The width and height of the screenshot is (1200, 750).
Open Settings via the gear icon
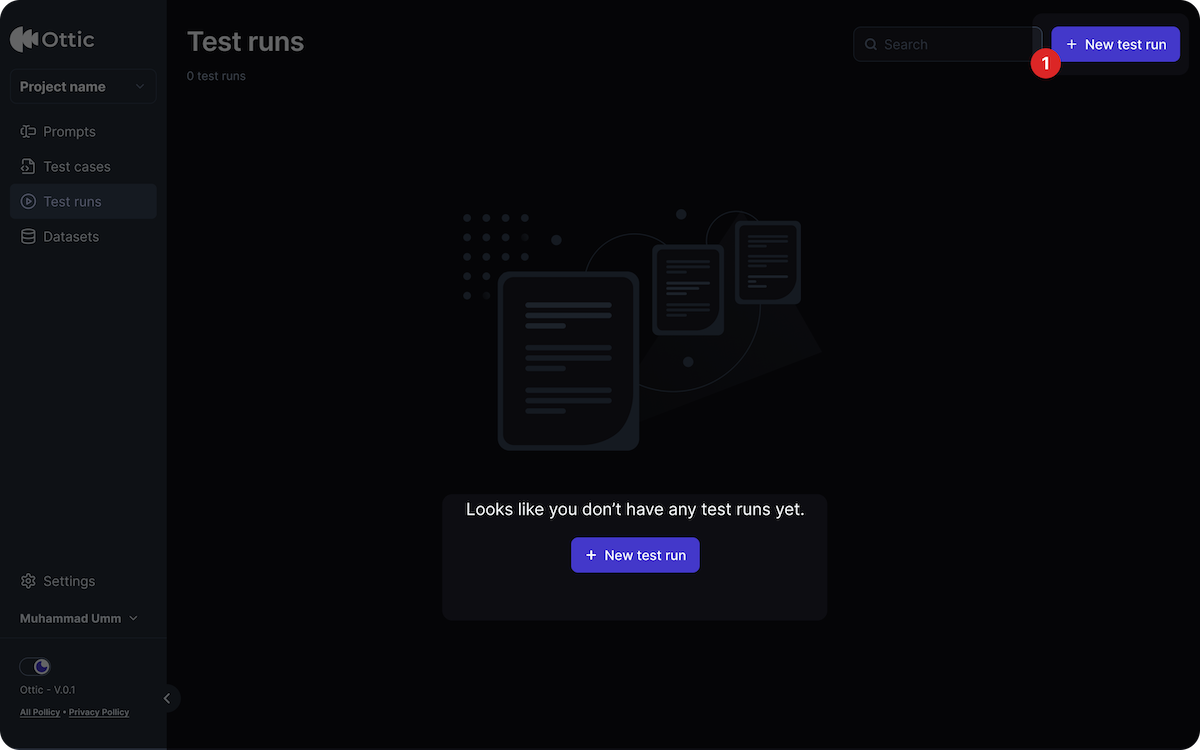click(26, 581)
